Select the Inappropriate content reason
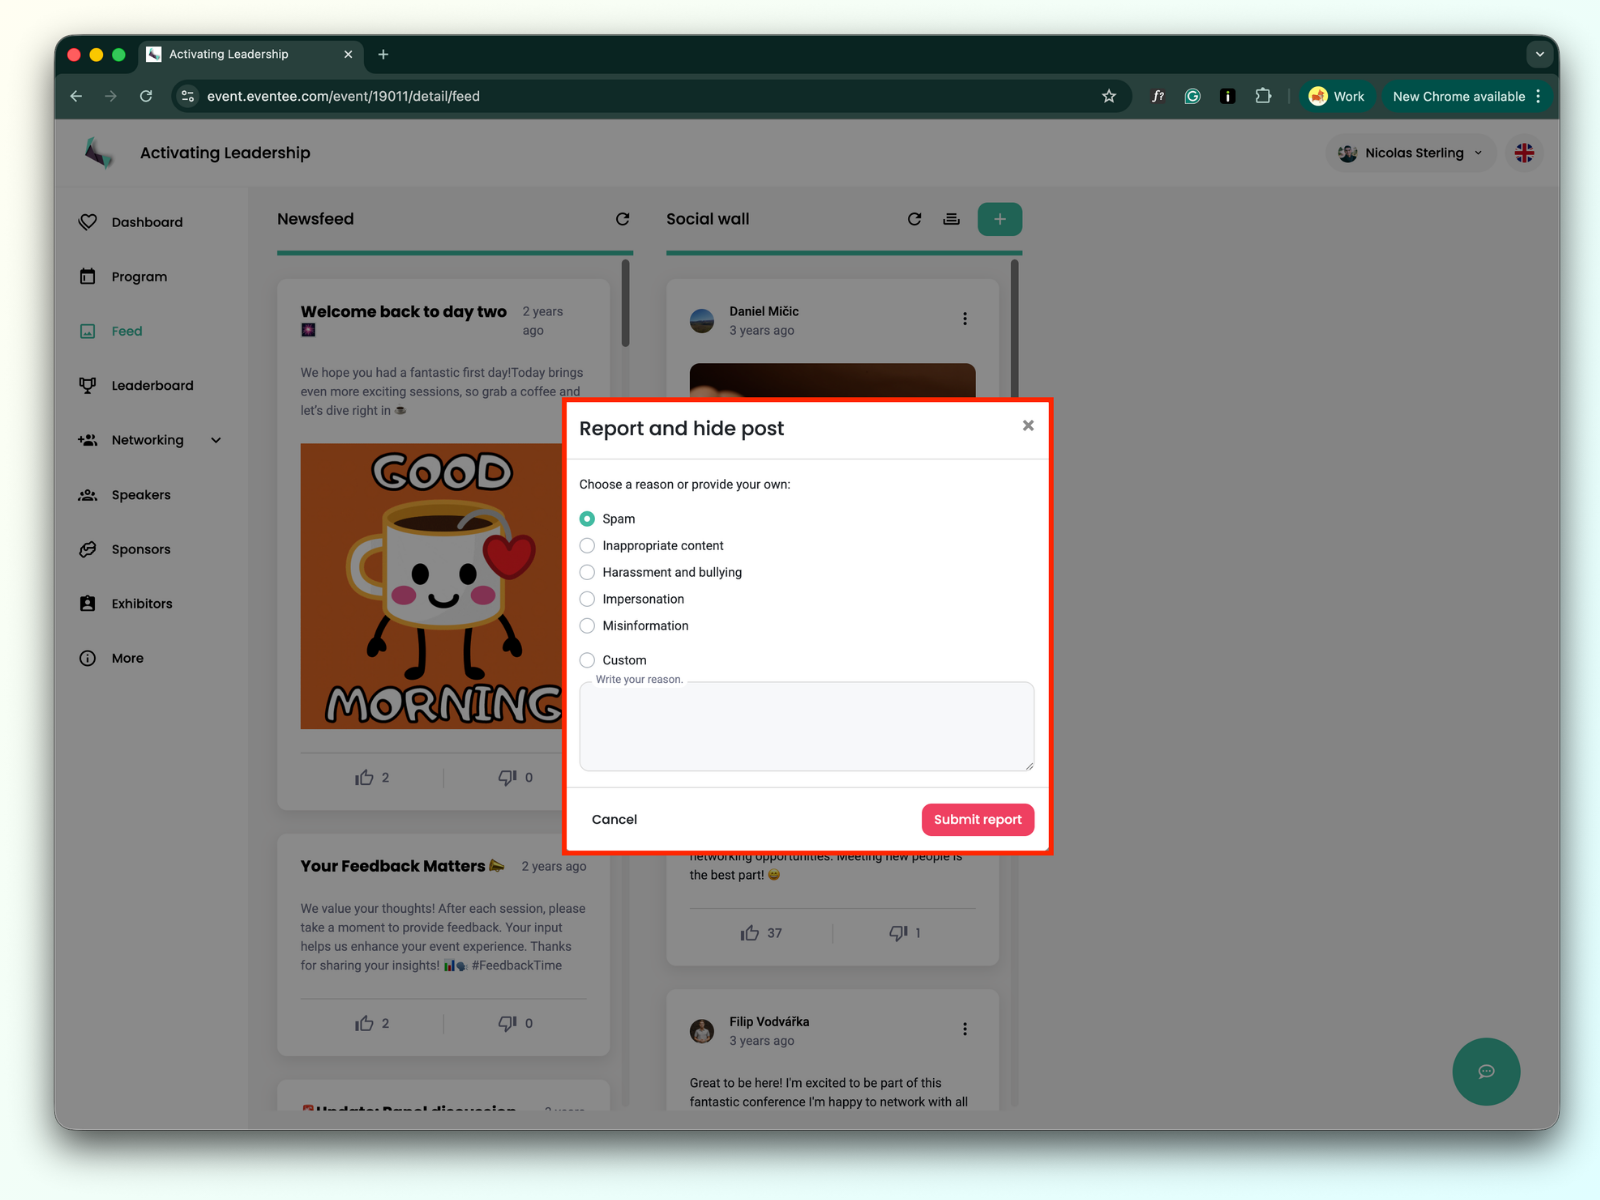 point(587,546)
